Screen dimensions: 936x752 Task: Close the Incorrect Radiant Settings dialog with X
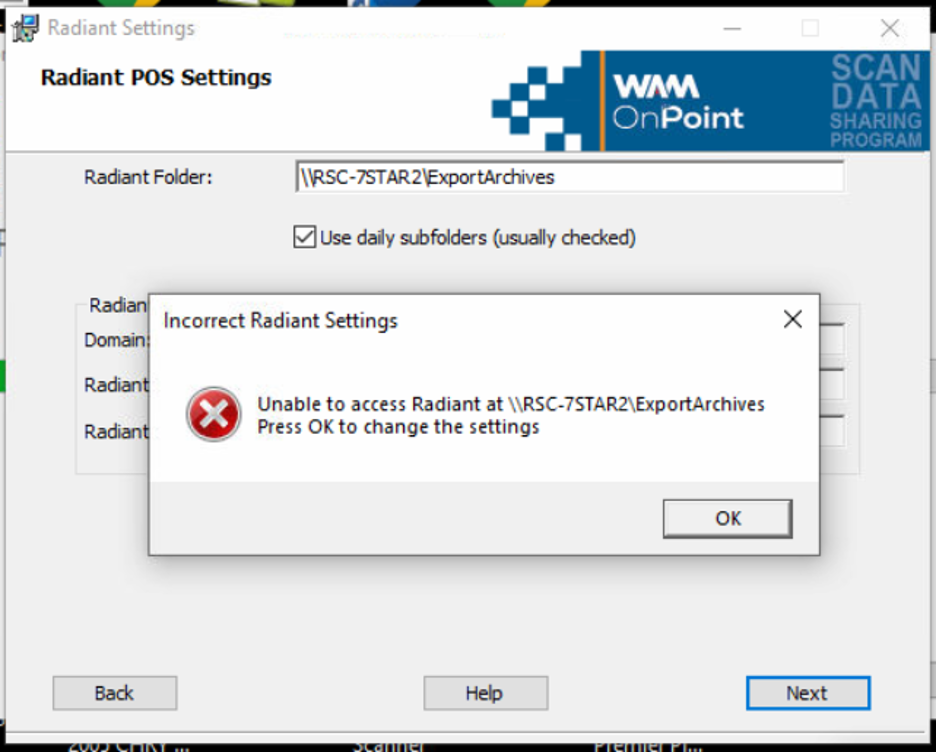click(793, 319)
